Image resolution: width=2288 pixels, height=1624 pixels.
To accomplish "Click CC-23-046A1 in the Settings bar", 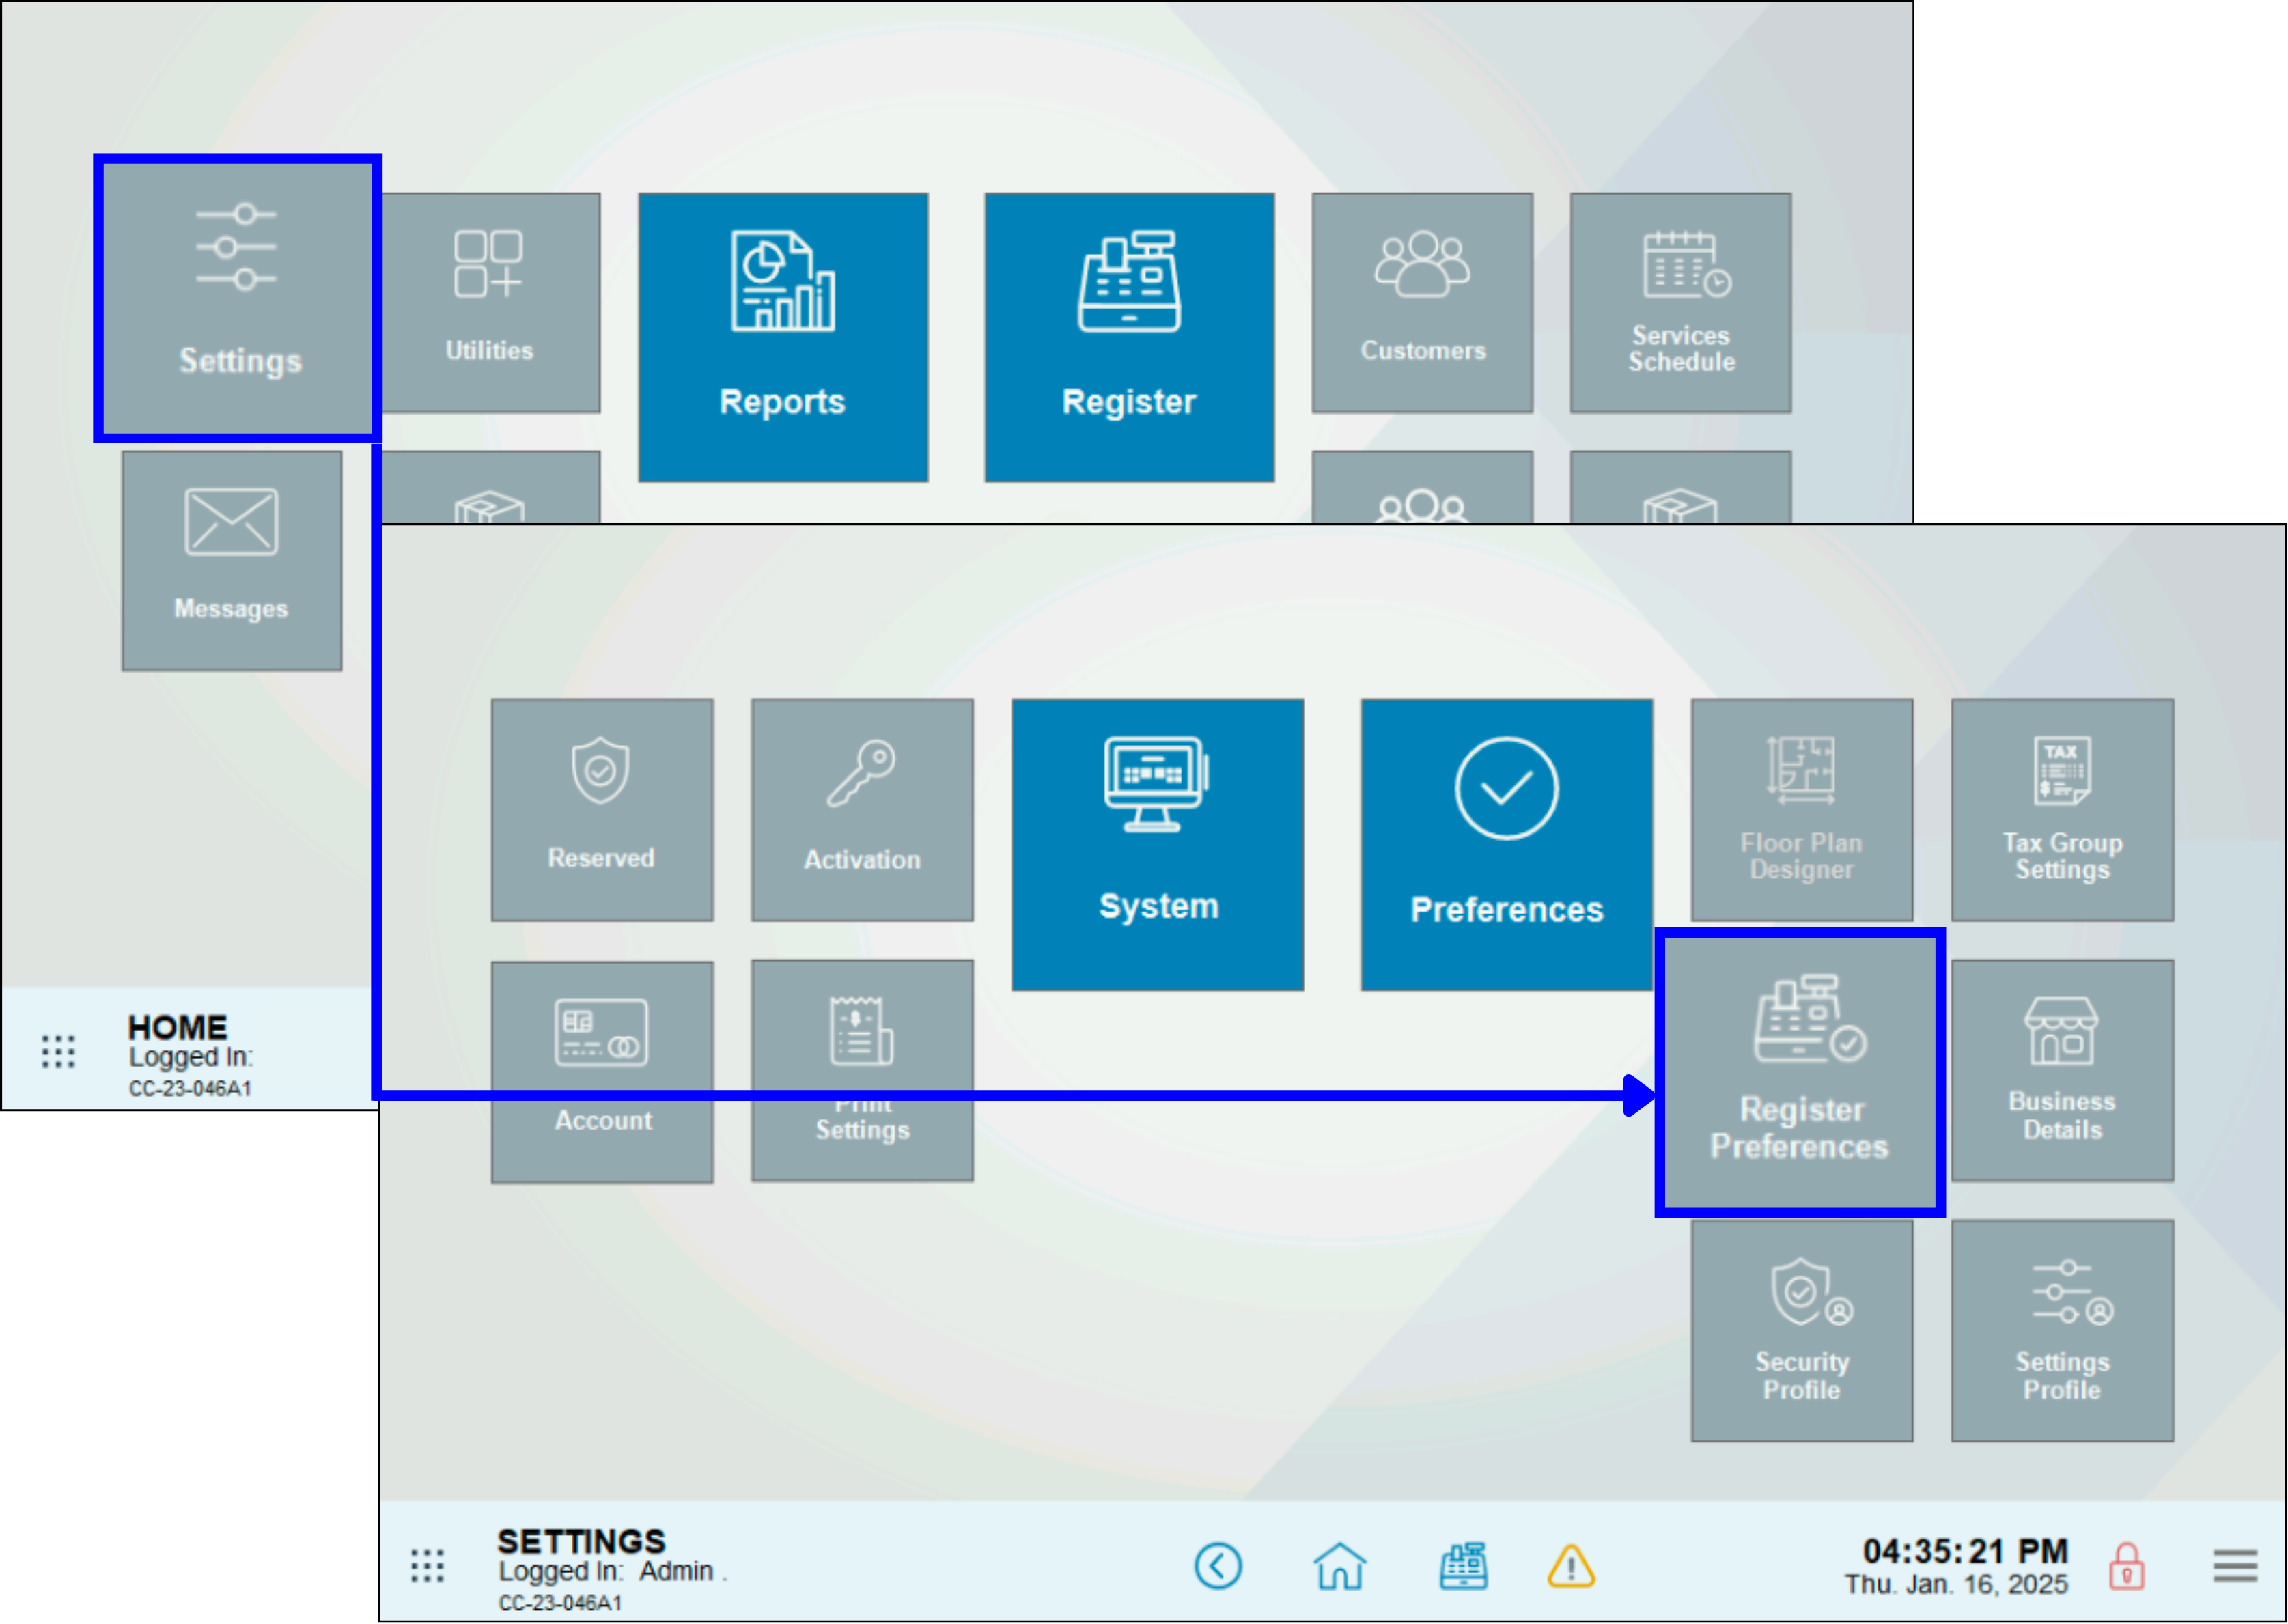I will point(560,1603).
